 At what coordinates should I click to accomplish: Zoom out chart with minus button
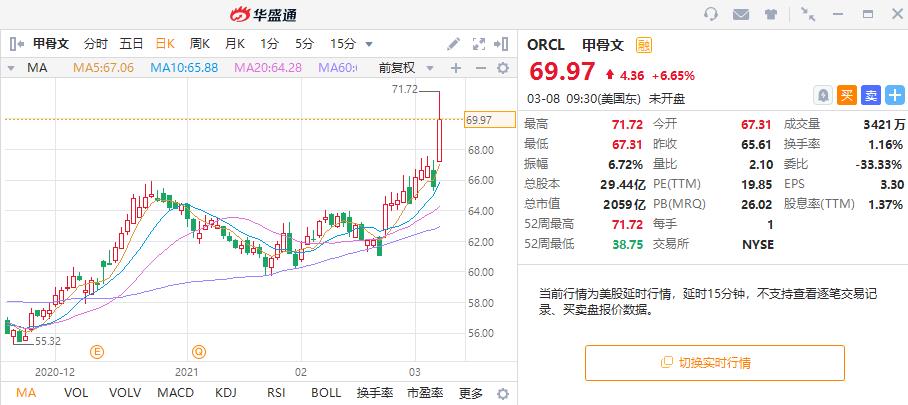[x=480, y=68]
